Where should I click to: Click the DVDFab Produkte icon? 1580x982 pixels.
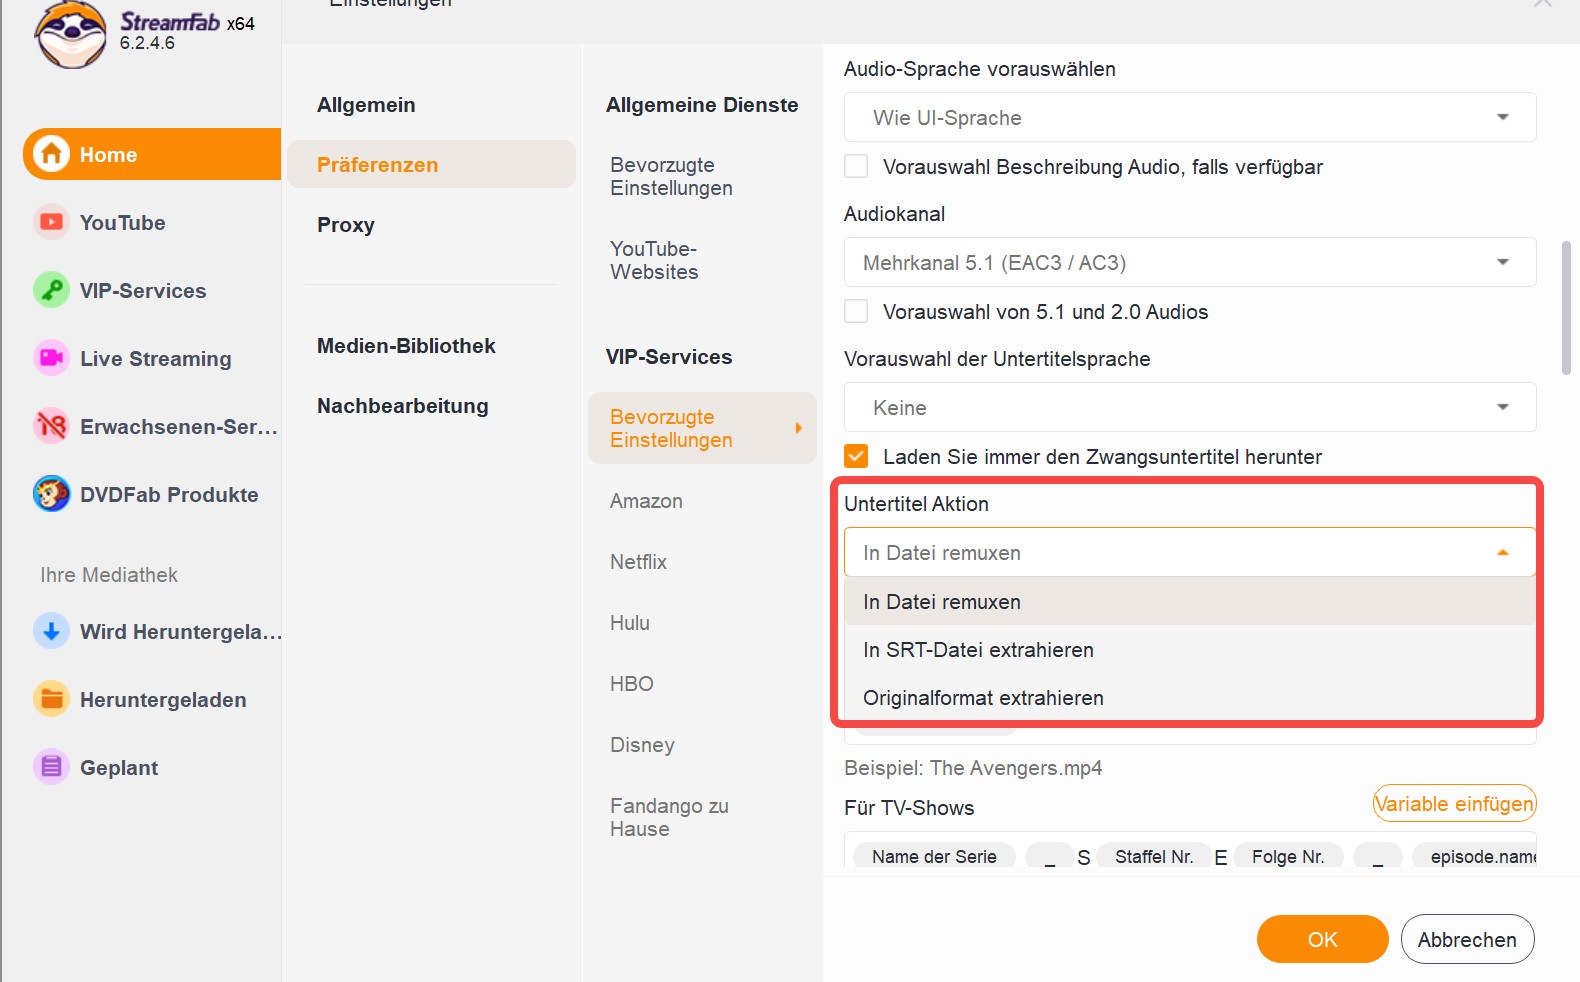51,494
